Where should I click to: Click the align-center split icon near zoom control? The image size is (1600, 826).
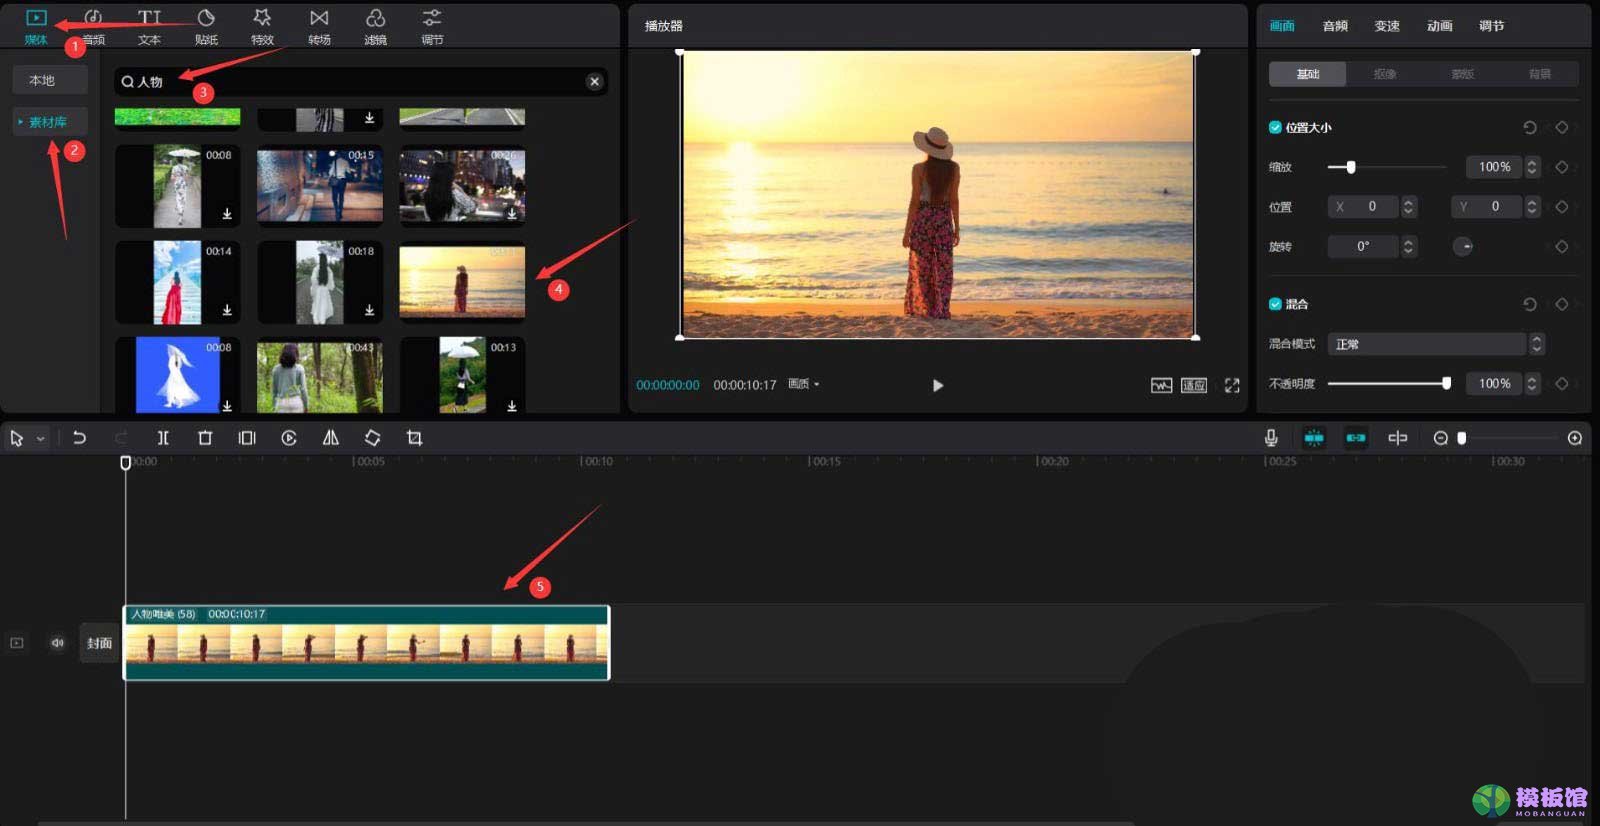coord(1398,438)
